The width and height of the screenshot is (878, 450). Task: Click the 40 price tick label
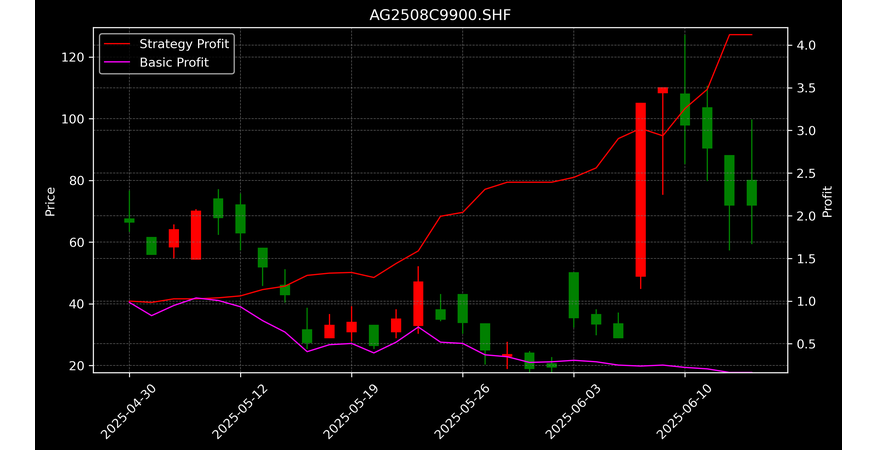tap(77, 304)
